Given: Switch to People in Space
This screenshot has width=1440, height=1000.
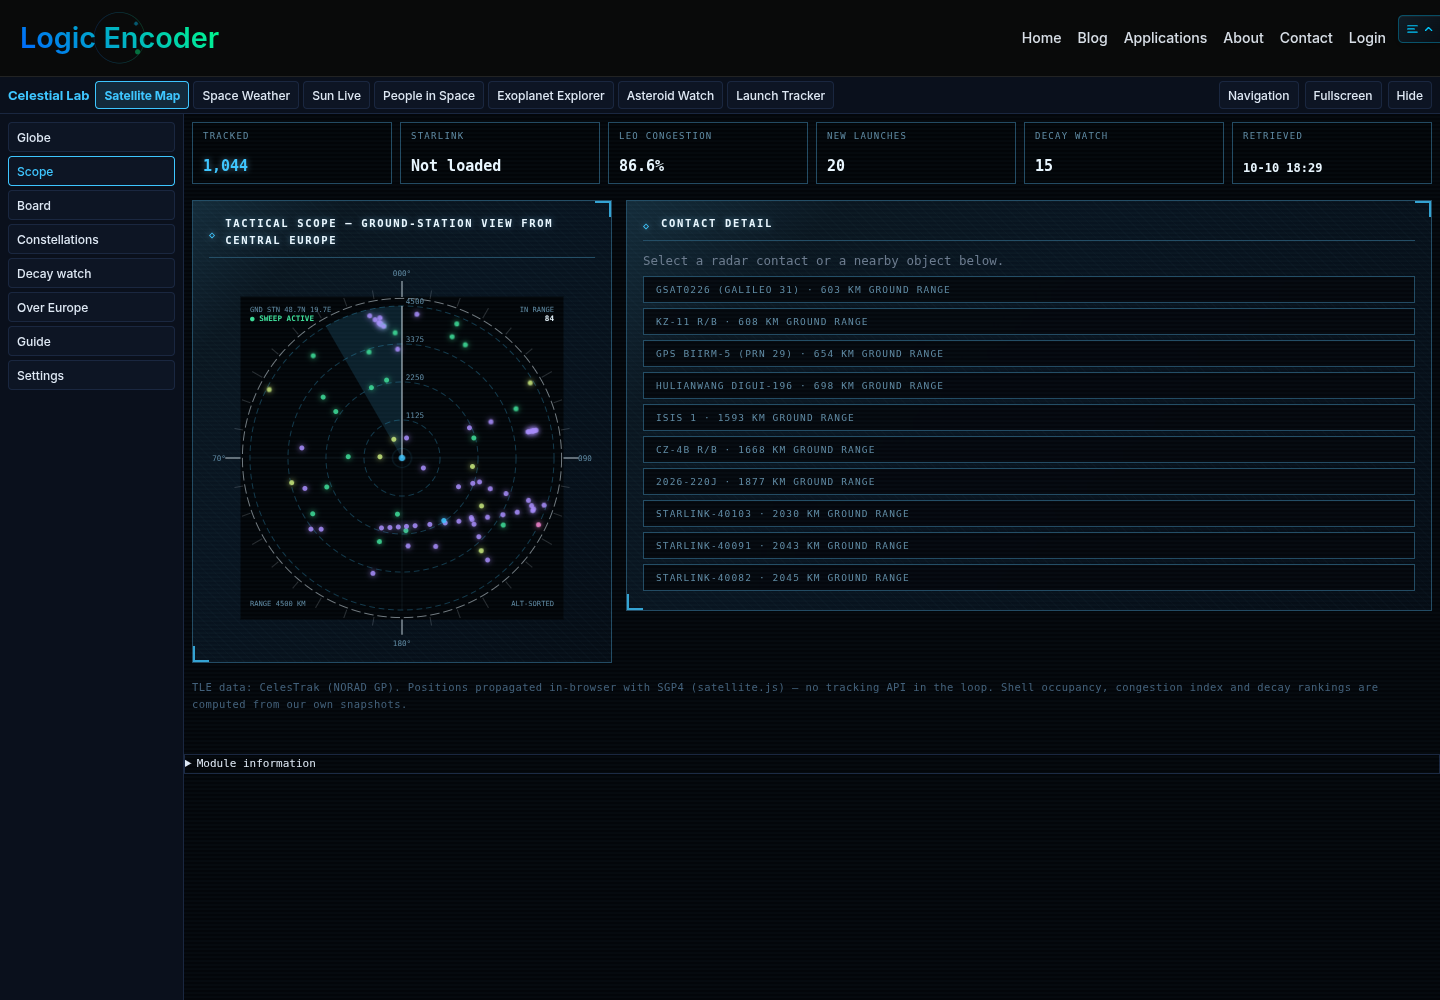Looking at the screenshot, I should click(429, 96).
